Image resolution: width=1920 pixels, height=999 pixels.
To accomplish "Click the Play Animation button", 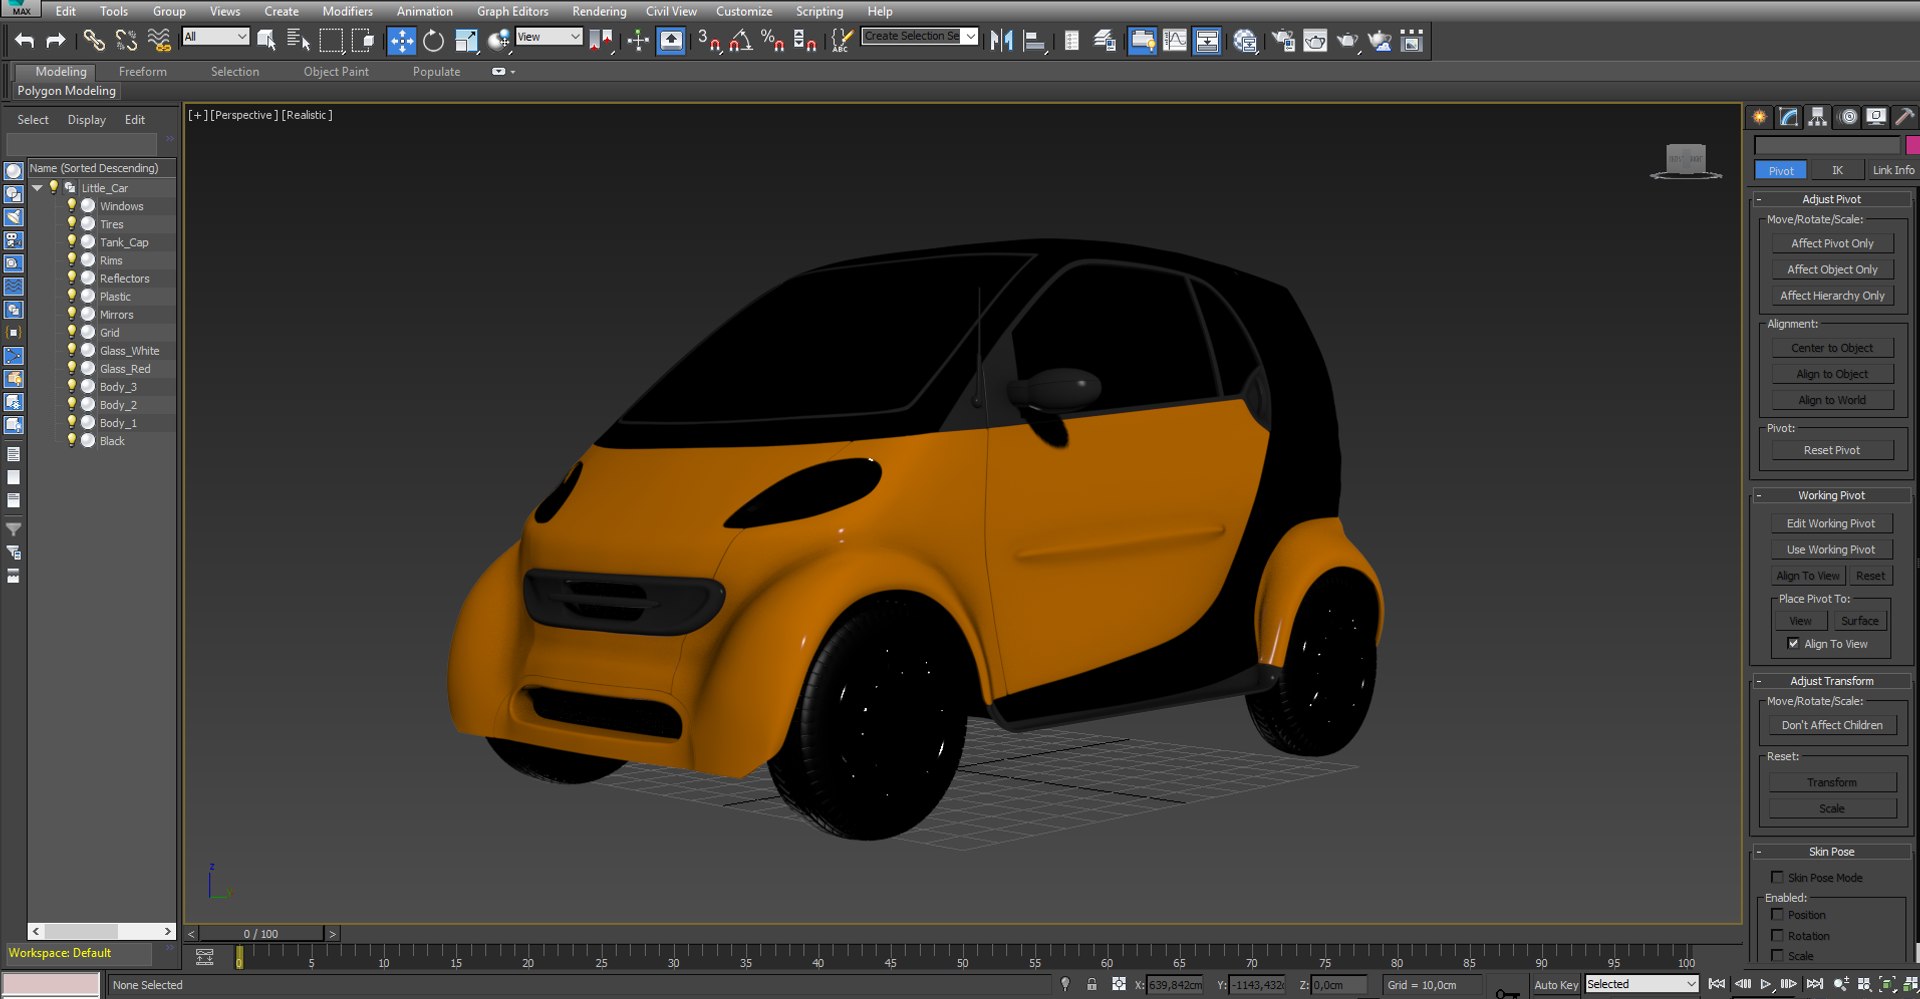I will (x=1766, y=984).
